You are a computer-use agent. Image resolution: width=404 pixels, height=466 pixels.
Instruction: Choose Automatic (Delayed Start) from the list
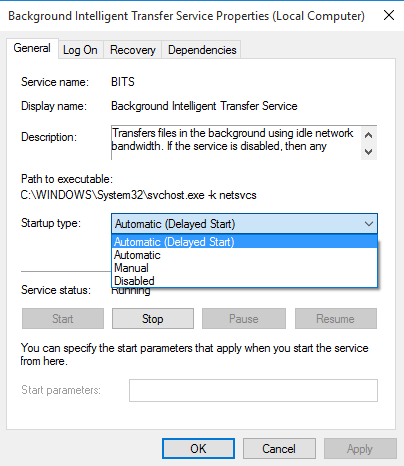[244, 242]
